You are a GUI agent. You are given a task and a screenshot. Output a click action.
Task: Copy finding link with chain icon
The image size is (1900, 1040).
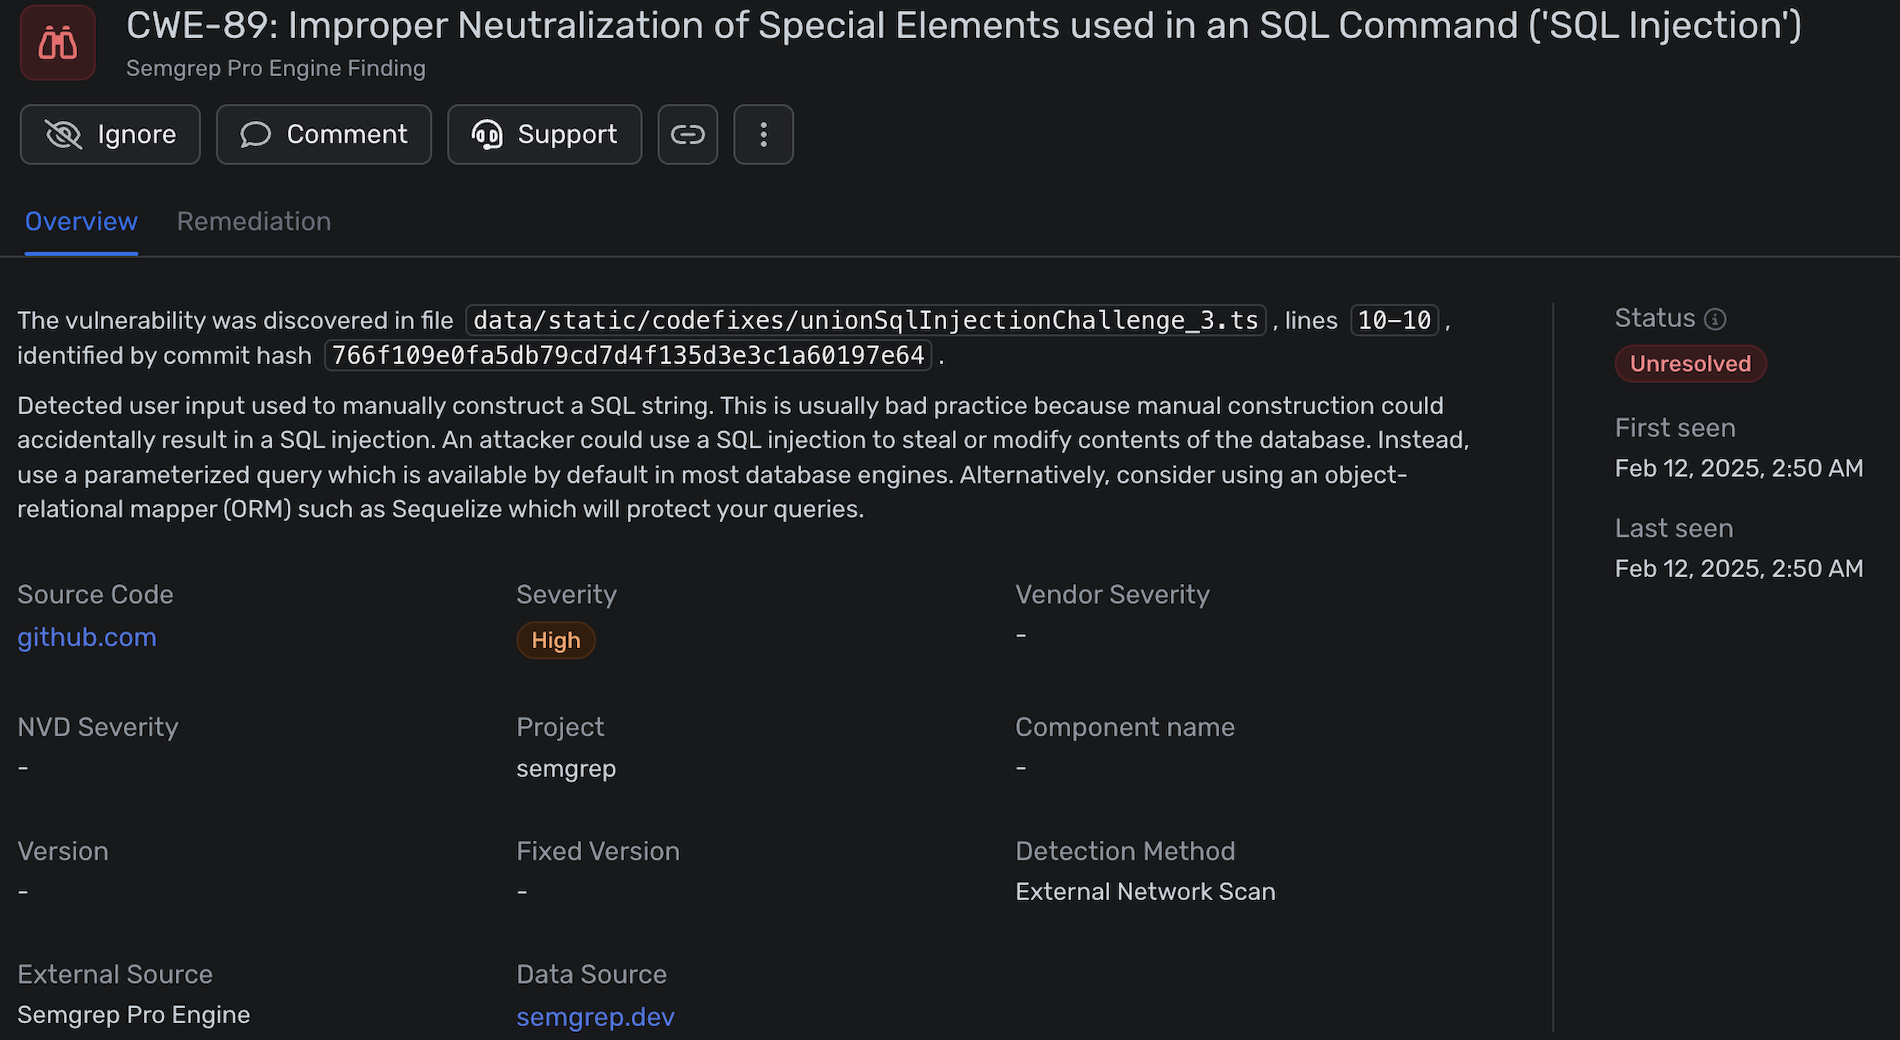688,134
